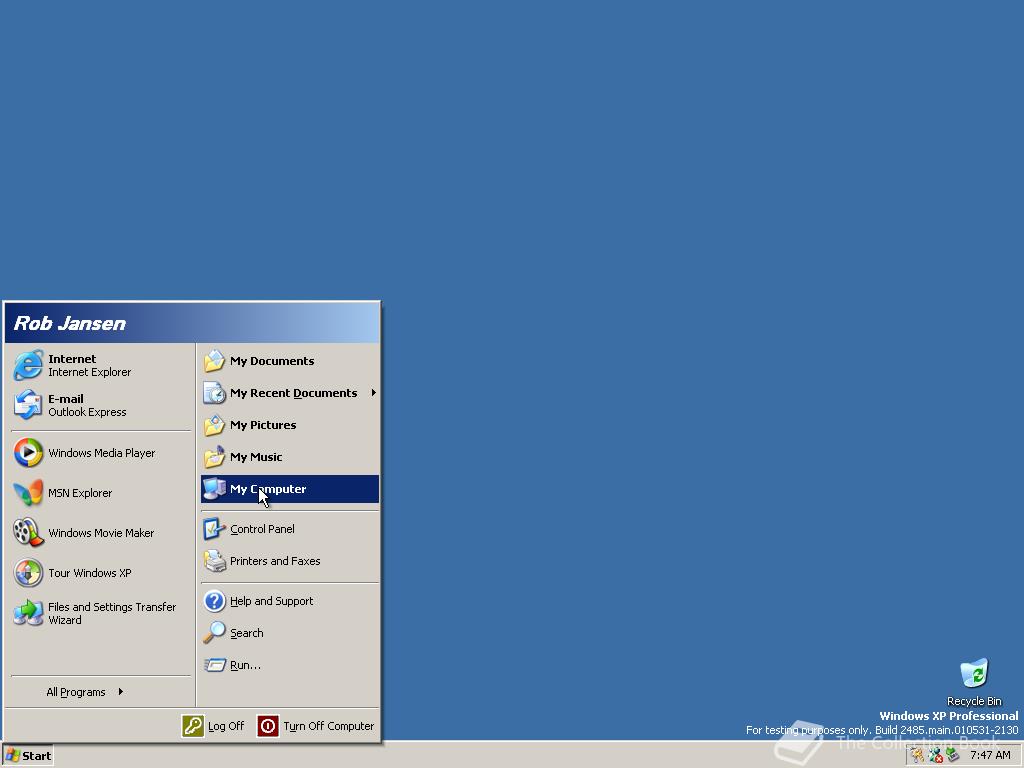
Task: Click the Windows activation keys tray icon
Action: point(918,756)
